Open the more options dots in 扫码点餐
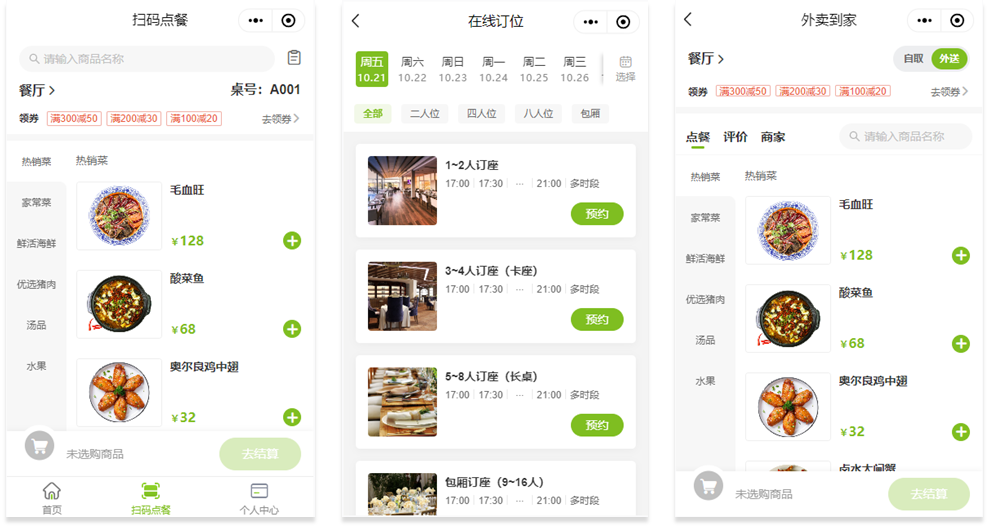The image size is (989, 528). (x=255, y=21)
